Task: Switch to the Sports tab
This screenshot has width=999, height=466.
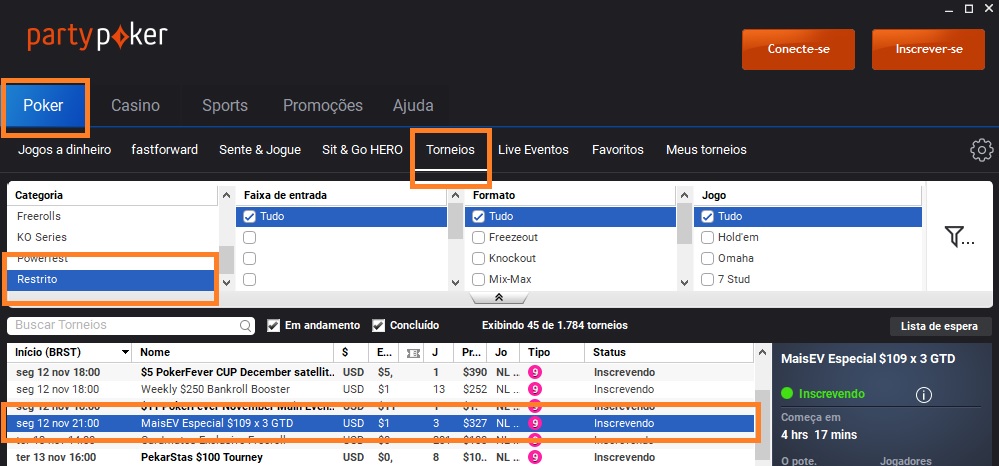Action: [x=225, y=105]
